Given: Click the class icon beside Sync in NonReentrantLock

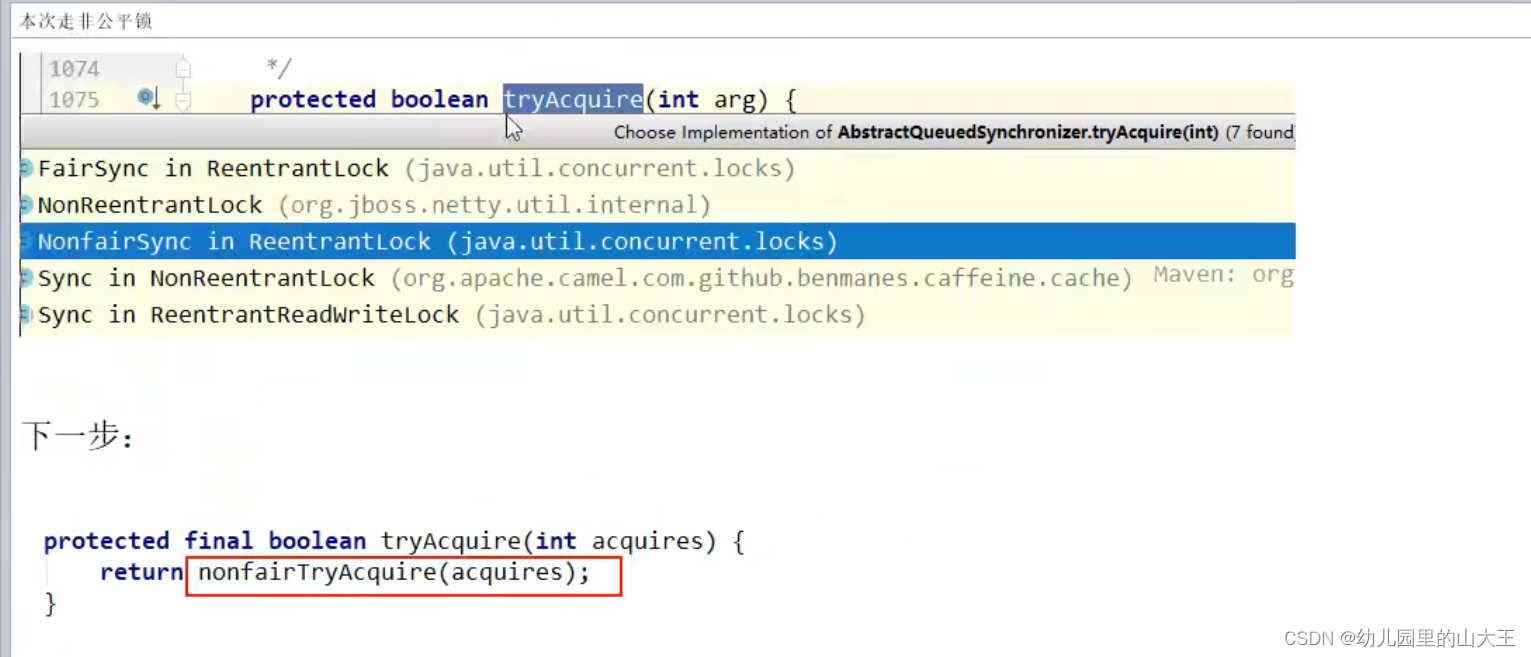Looking at the screenshot, I should (27, 278).
